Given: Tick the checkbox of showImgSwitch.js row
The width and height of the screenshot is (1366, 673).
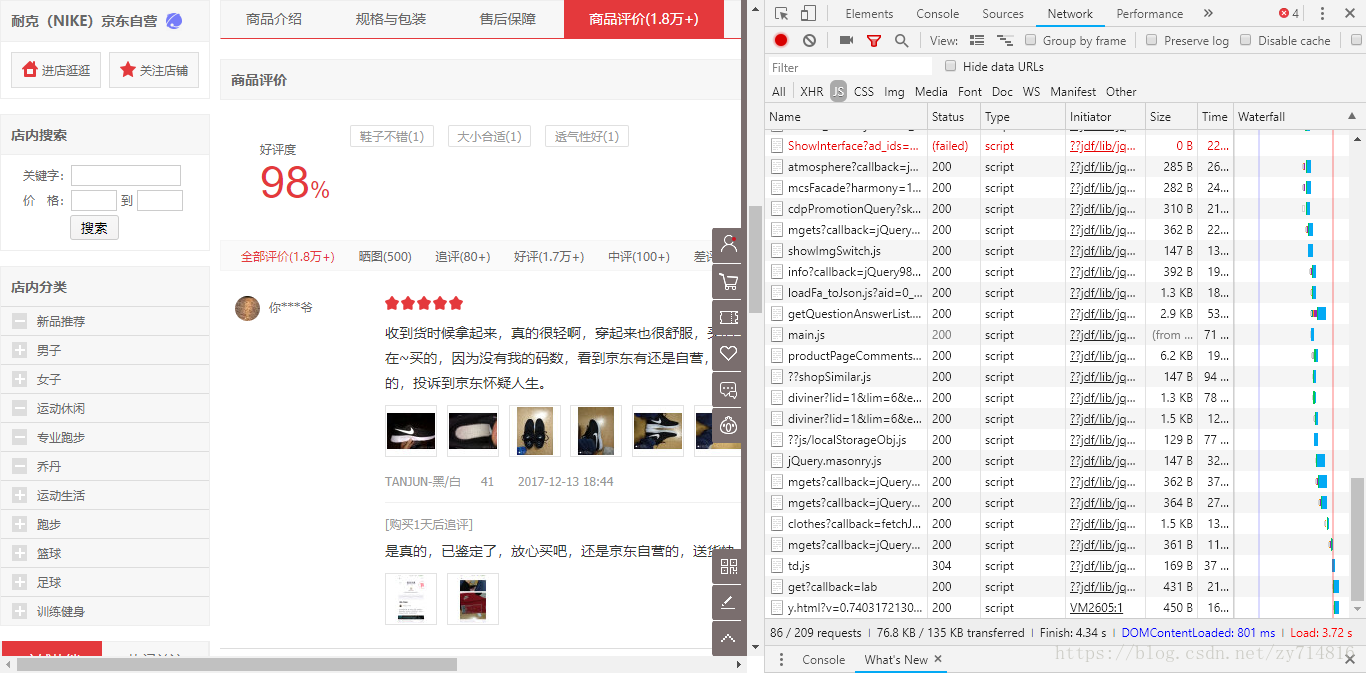Looking at the screenshot, I should 778,251.
